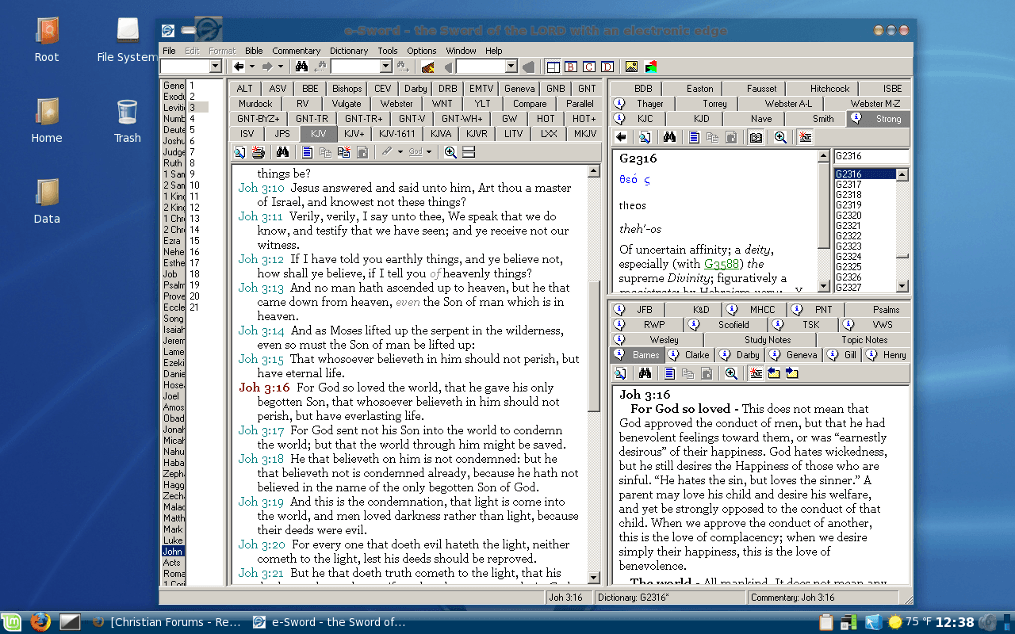The image size is (1015, 634).
Task: Toggle the red C layout button
Action: pos(589,66)
